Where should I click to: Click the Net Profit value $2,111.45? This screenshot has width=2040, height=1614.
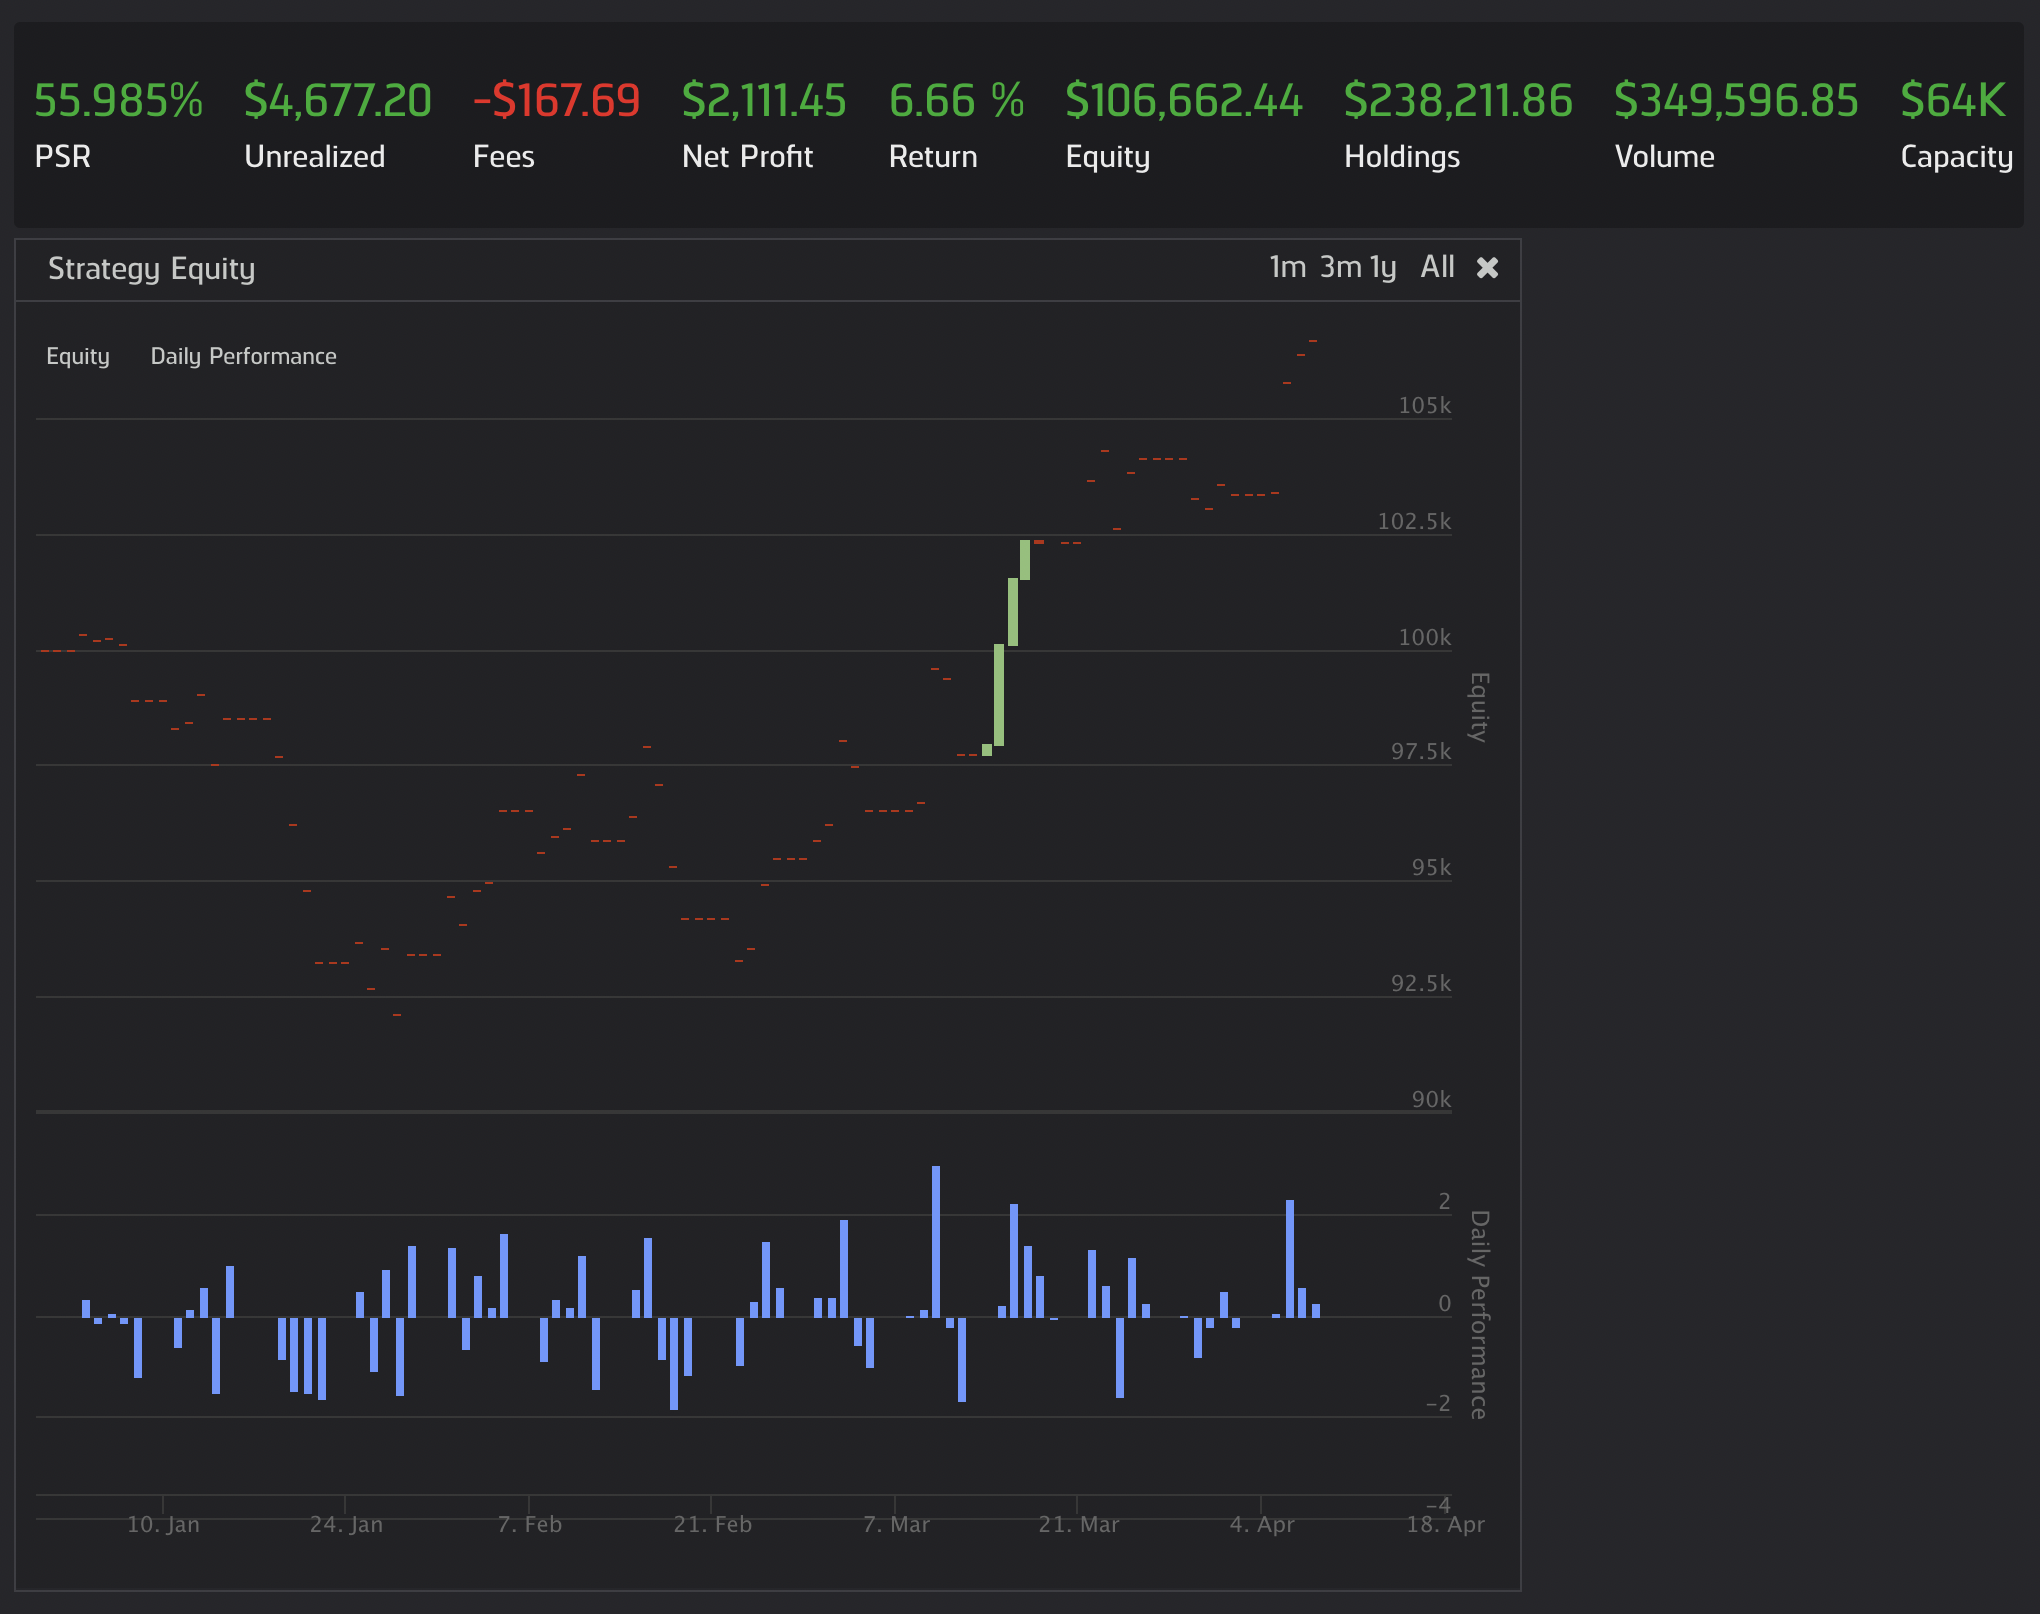(764, 101)
